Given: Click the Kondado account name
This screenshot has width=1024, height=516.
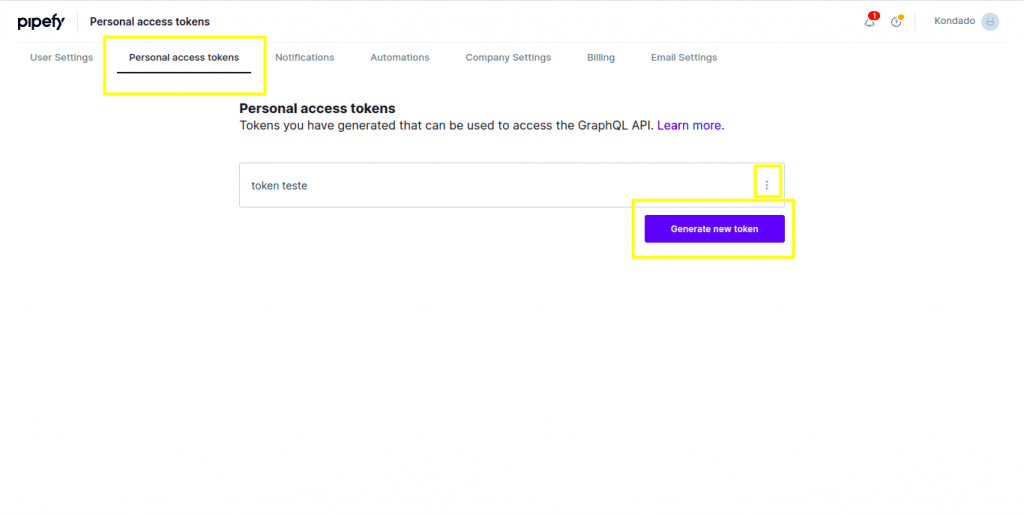Looking at the screenshot, I should [954, 21].
